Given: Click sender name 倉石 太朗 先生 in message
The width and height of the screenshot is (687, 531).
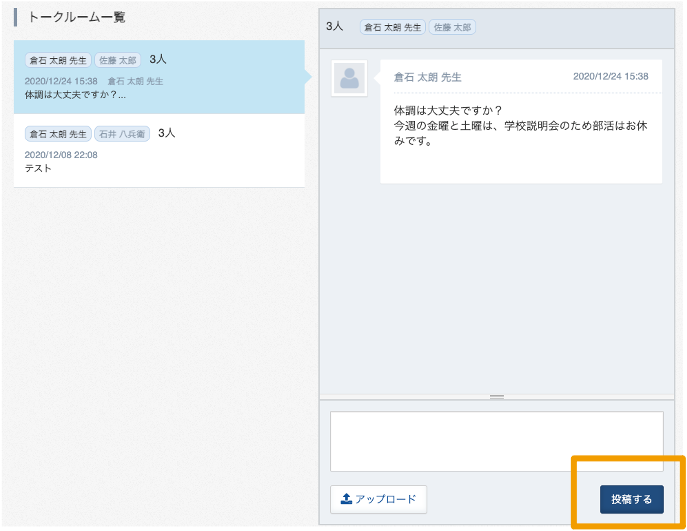Looking at the screenshot, I should pos(428,78).
